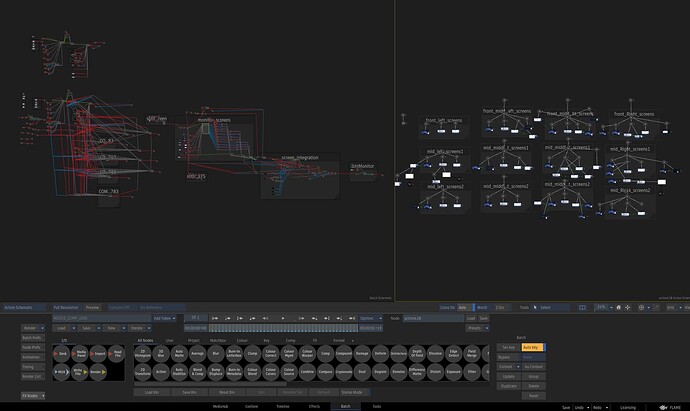
Task: Switch to the Matchbox node tab
Action: tap(218, 341)
